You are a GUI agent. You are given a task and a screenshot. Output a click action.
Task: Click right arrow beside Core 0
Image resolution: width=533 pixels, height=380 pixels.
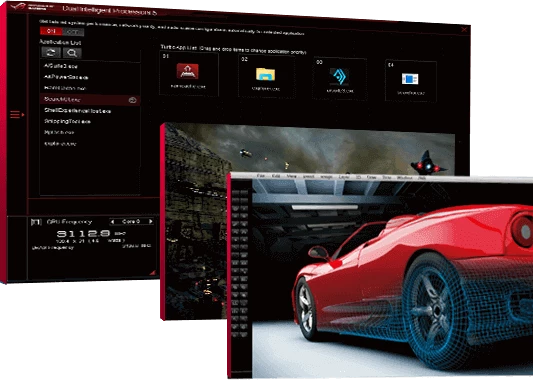(151, 221)
